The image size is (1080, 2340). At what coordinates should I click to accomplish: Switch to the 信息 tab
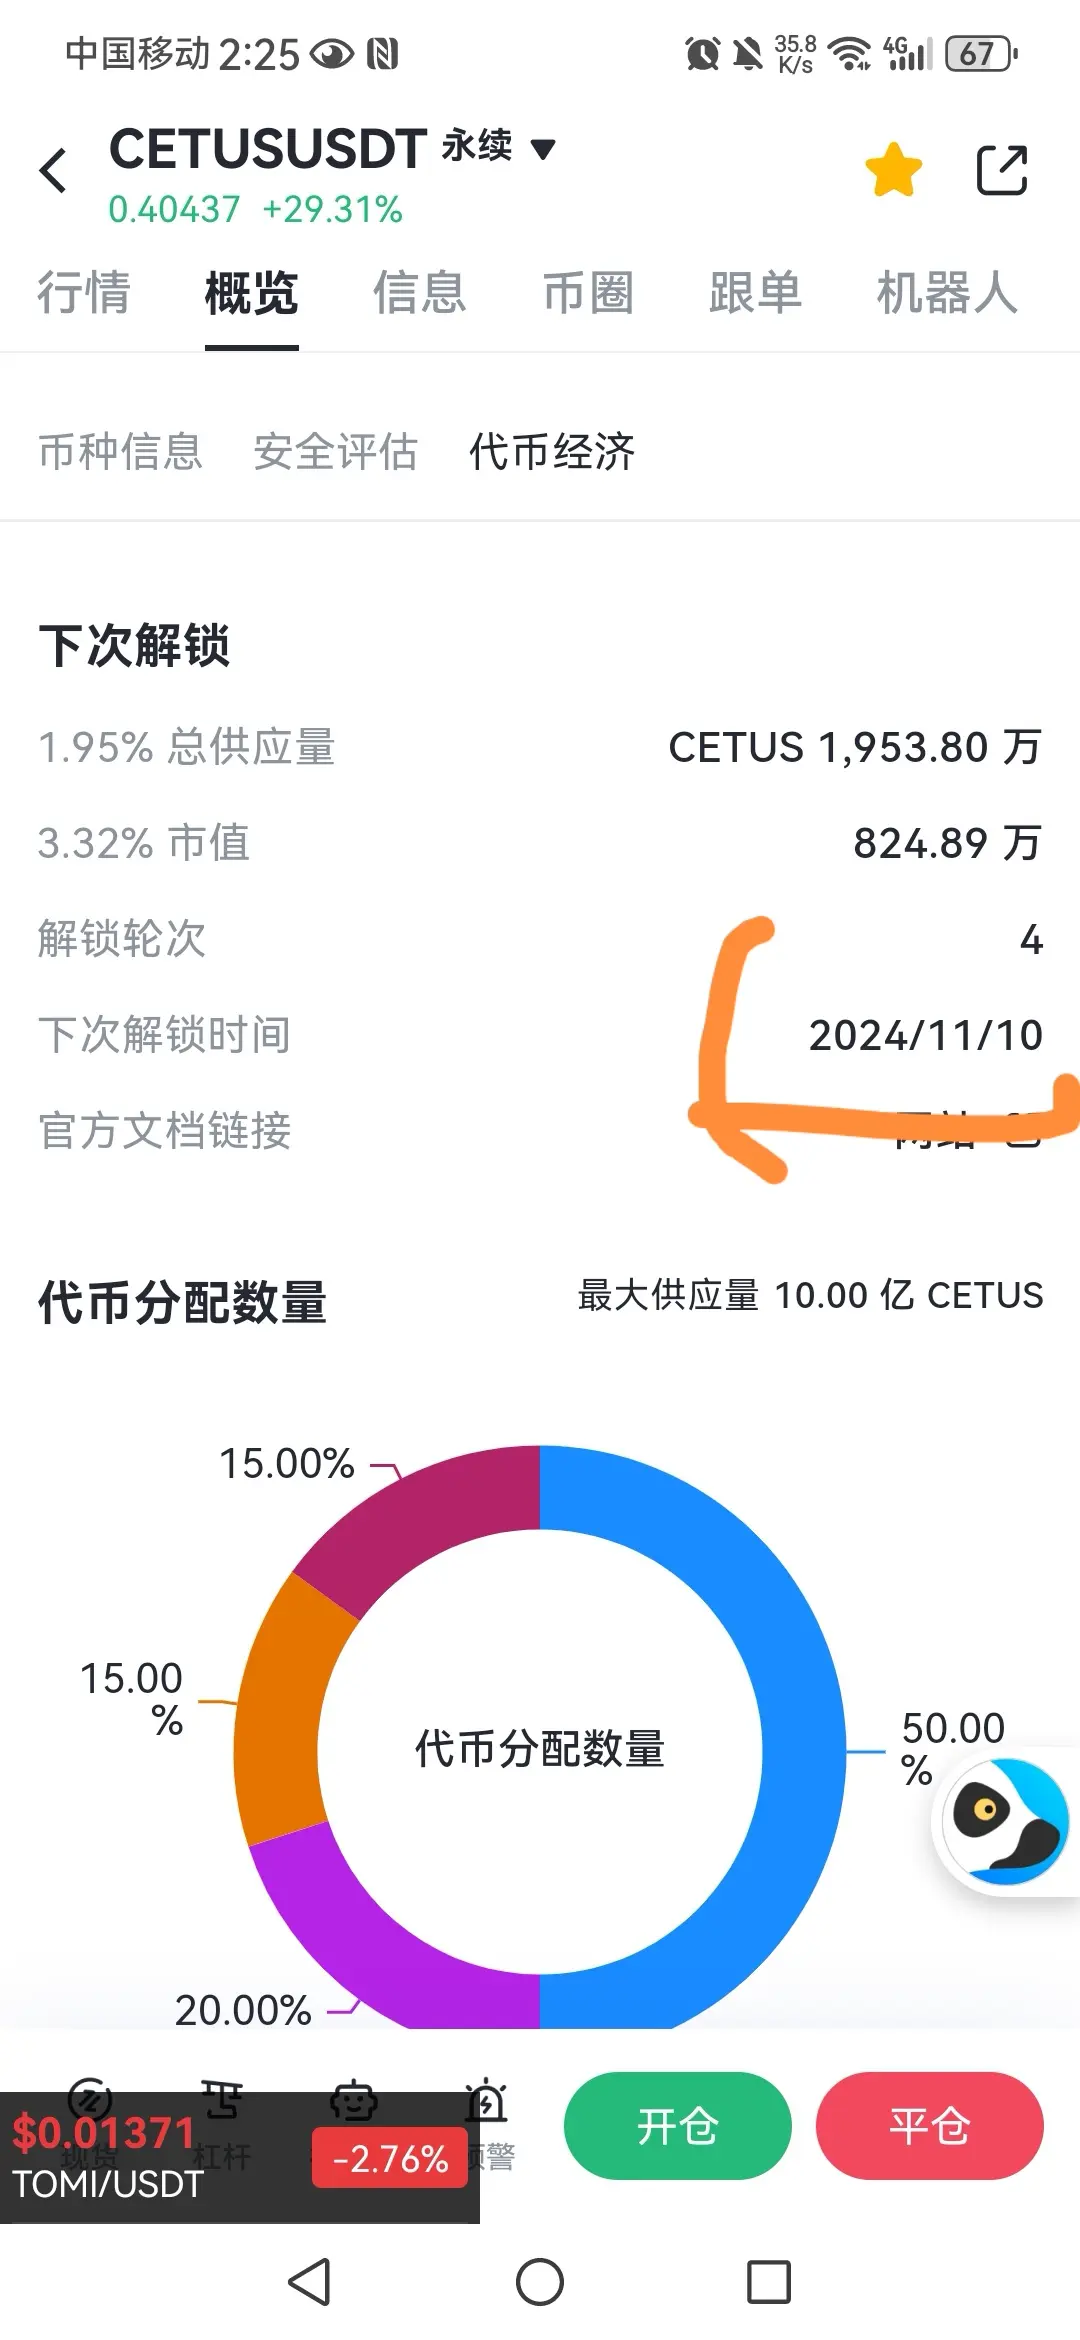click(x=420, y=293)
